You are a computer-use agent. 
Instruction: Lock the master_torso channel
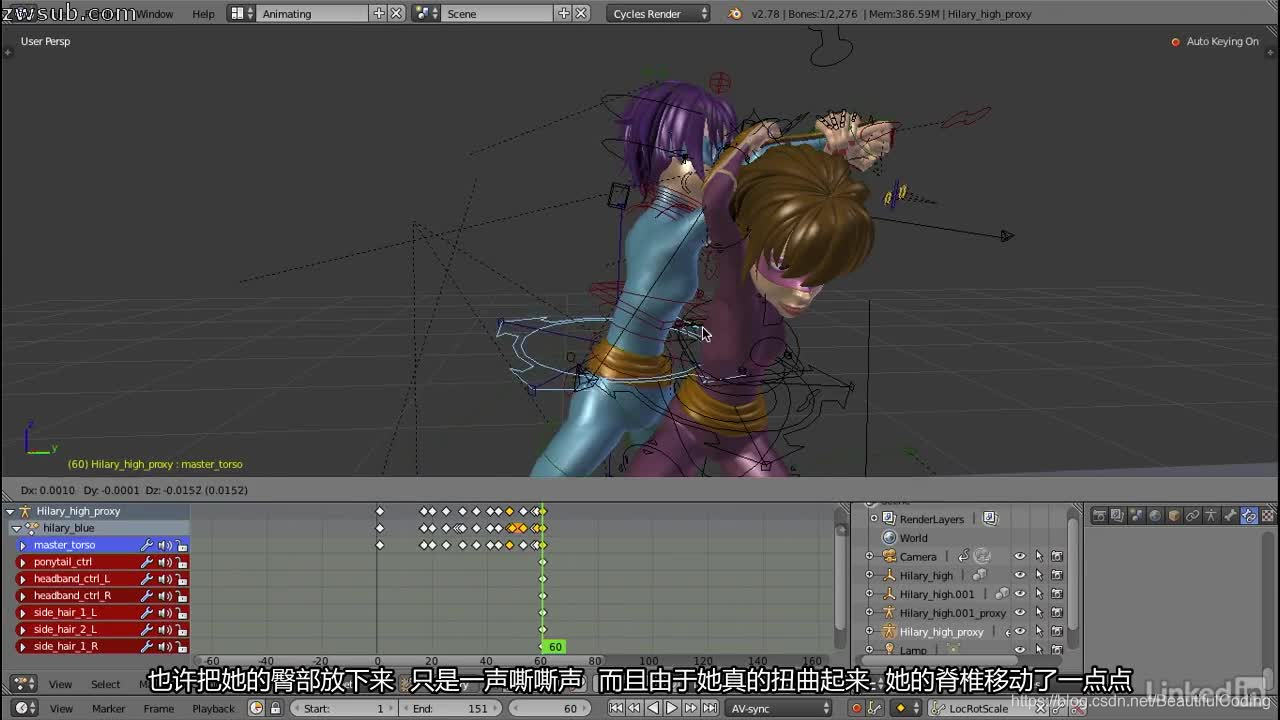[x=181, y=545]
